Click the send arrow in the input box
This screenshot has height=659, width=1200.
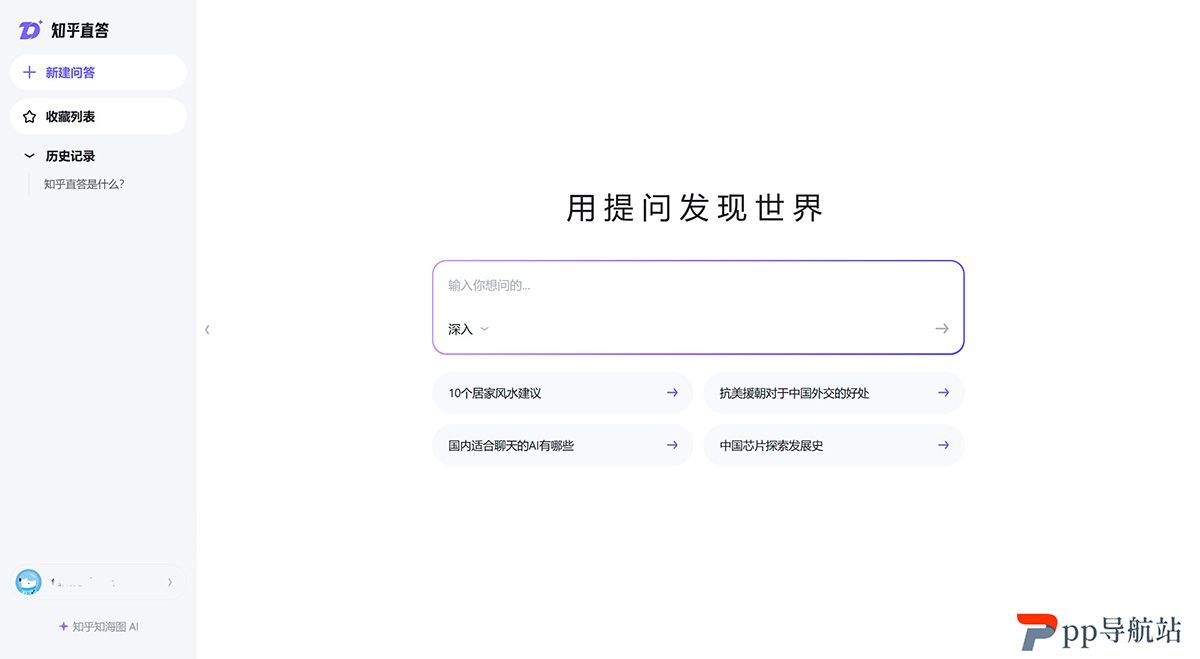point(941,328)
